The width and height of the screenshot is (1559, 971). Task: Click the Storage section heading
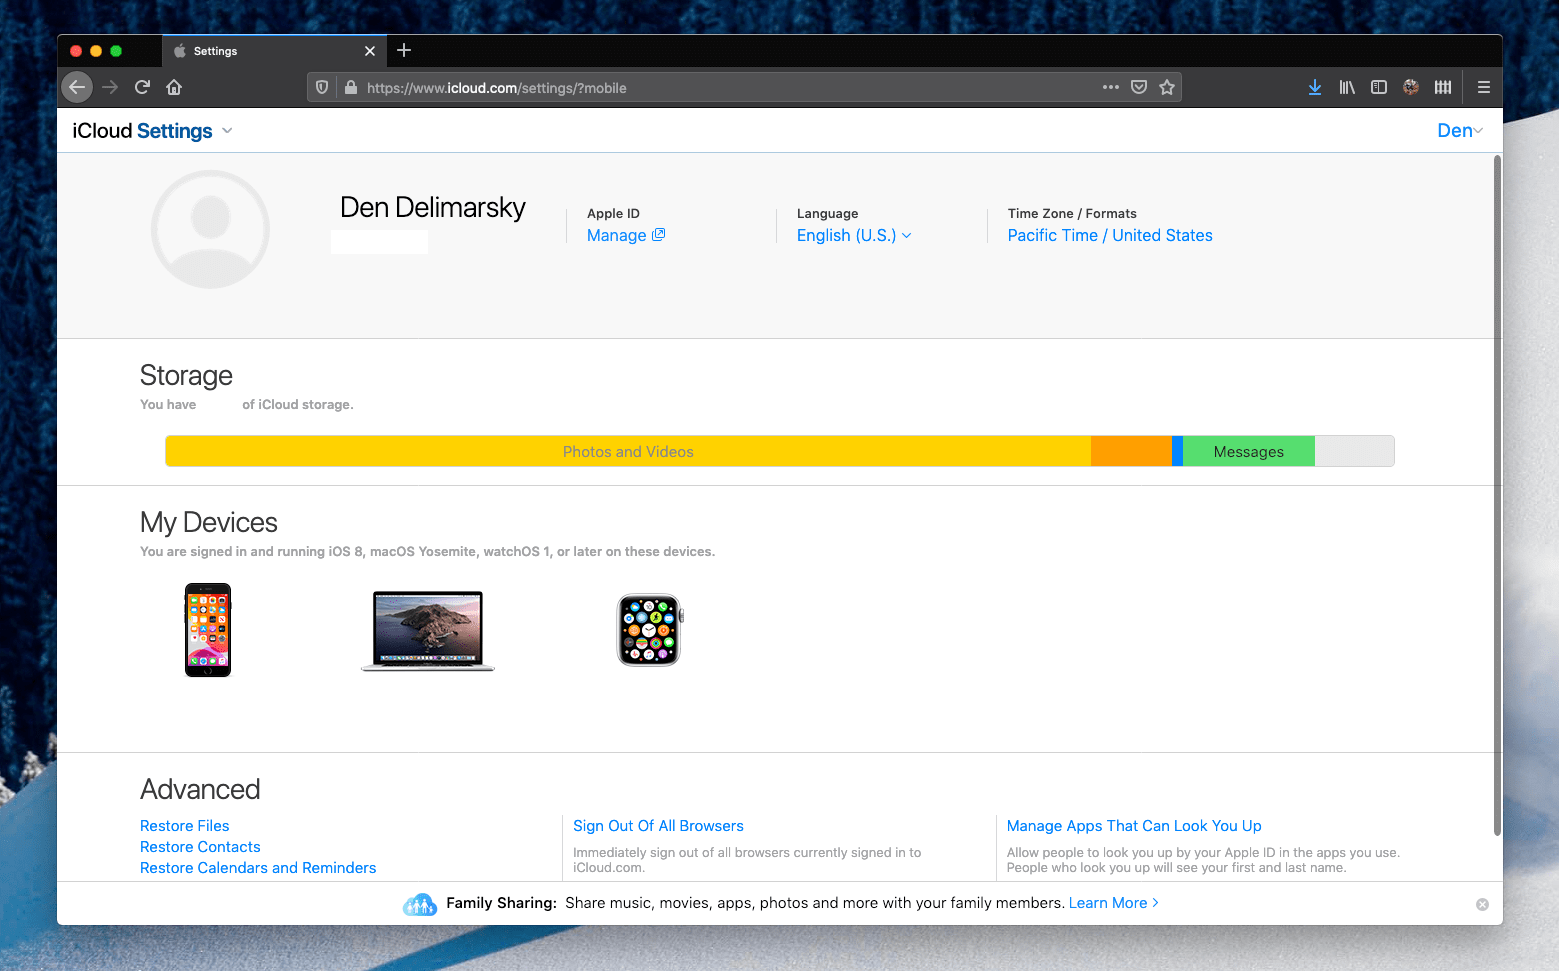[x=186, y=375]
